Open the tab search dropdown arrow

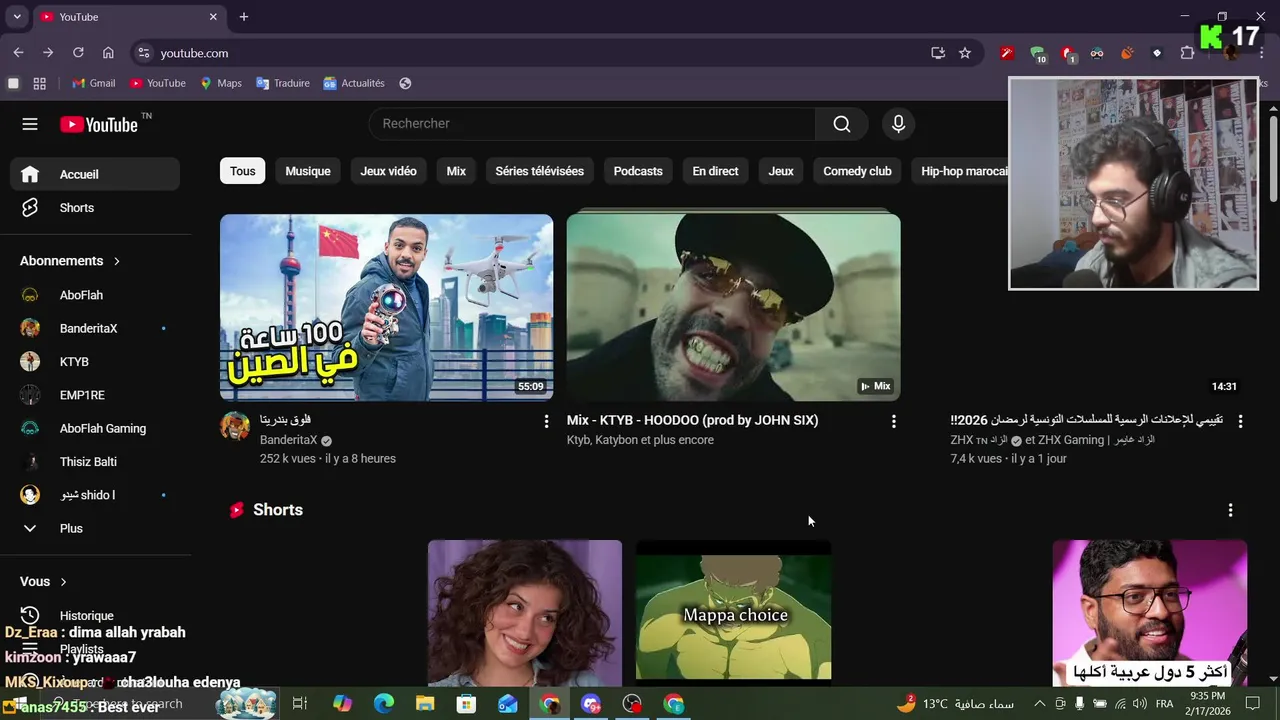coord(17,17)
